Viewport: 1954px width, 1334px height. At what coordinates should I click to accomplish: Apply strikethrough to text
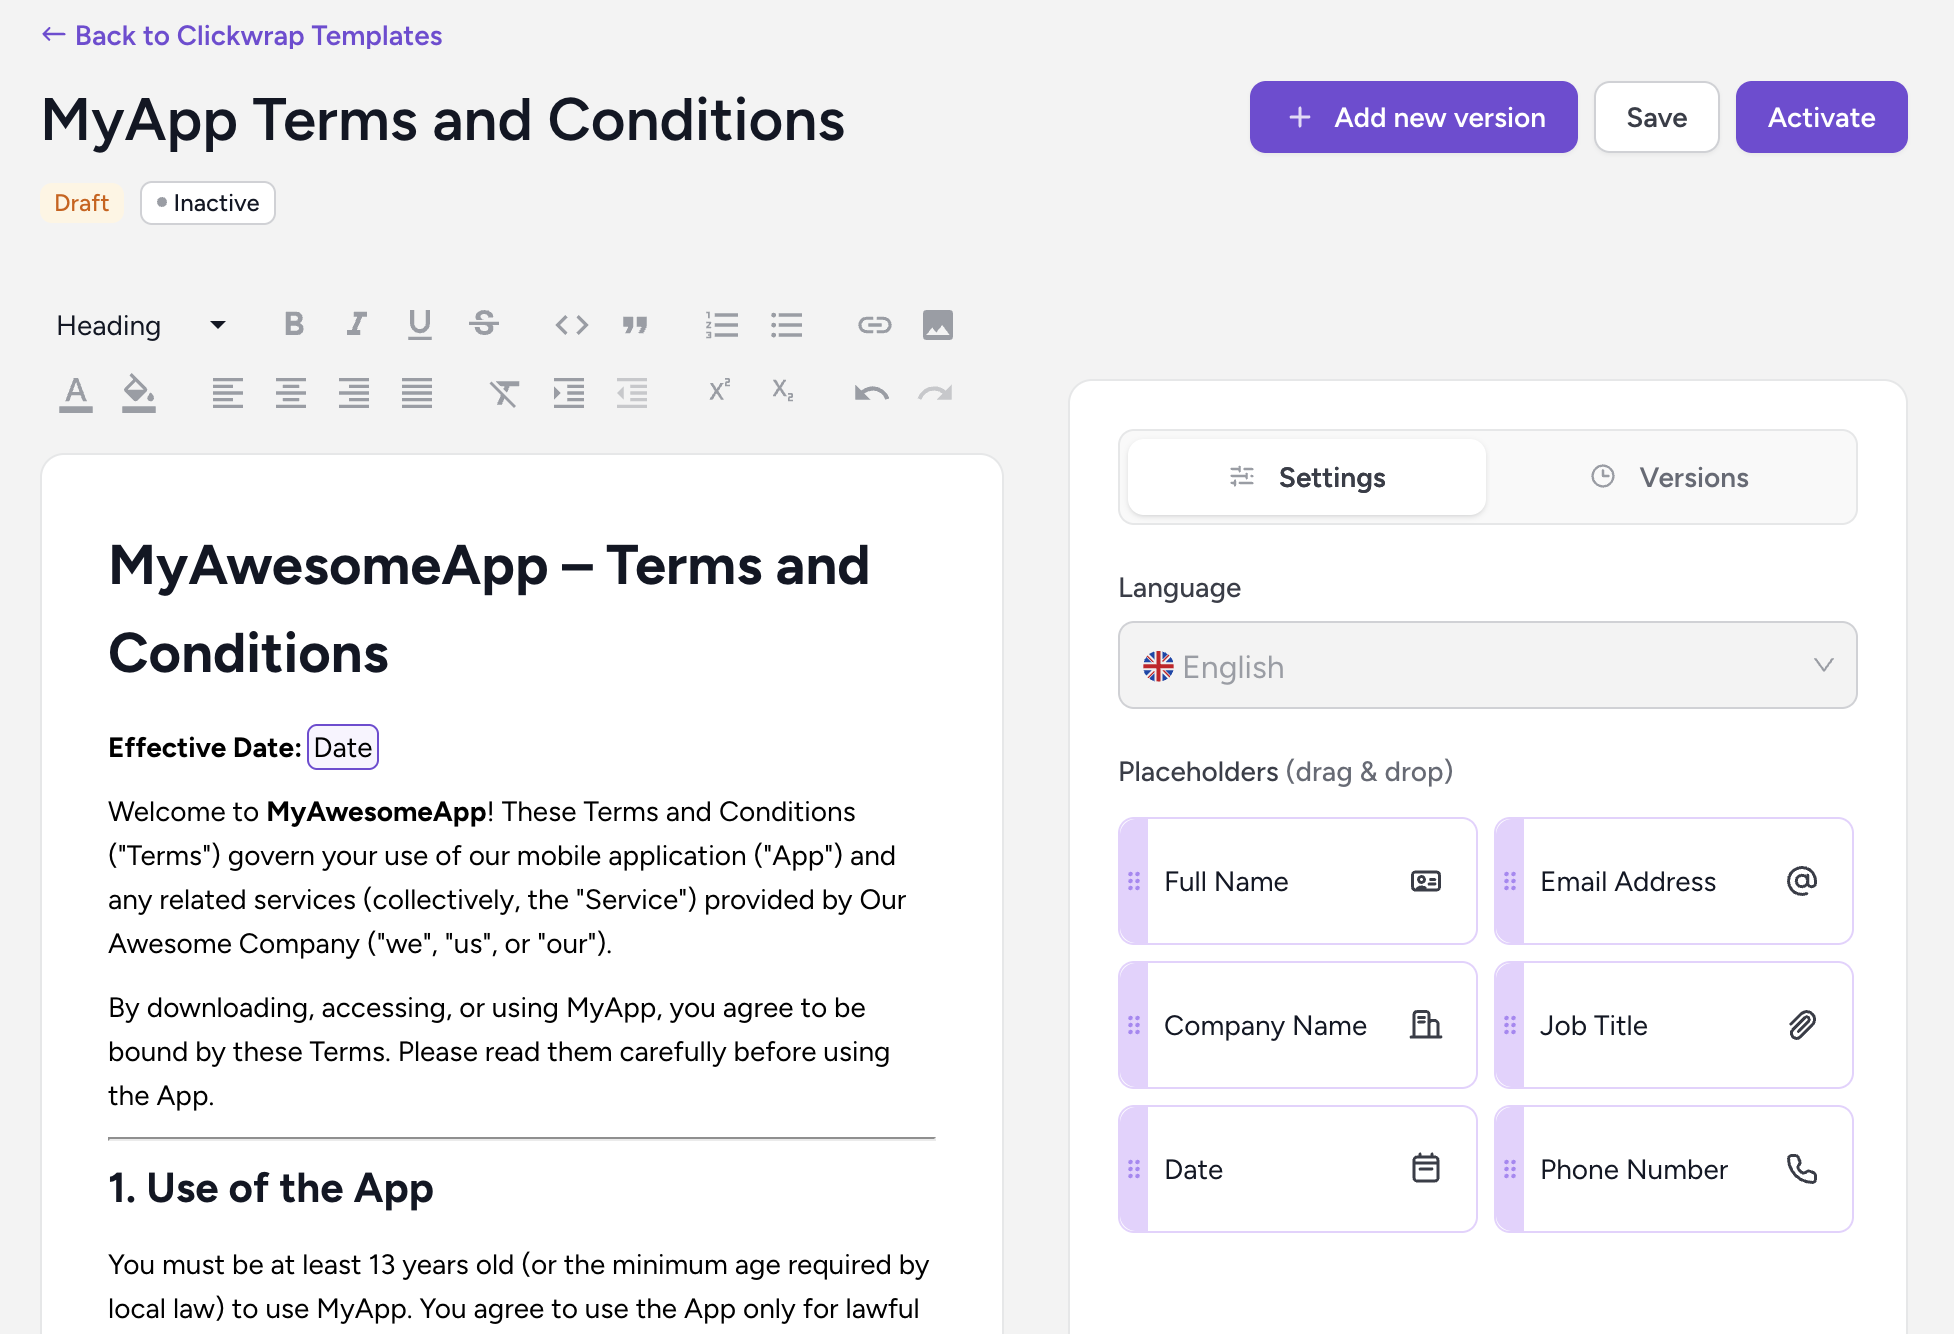(x=484, y=324)
